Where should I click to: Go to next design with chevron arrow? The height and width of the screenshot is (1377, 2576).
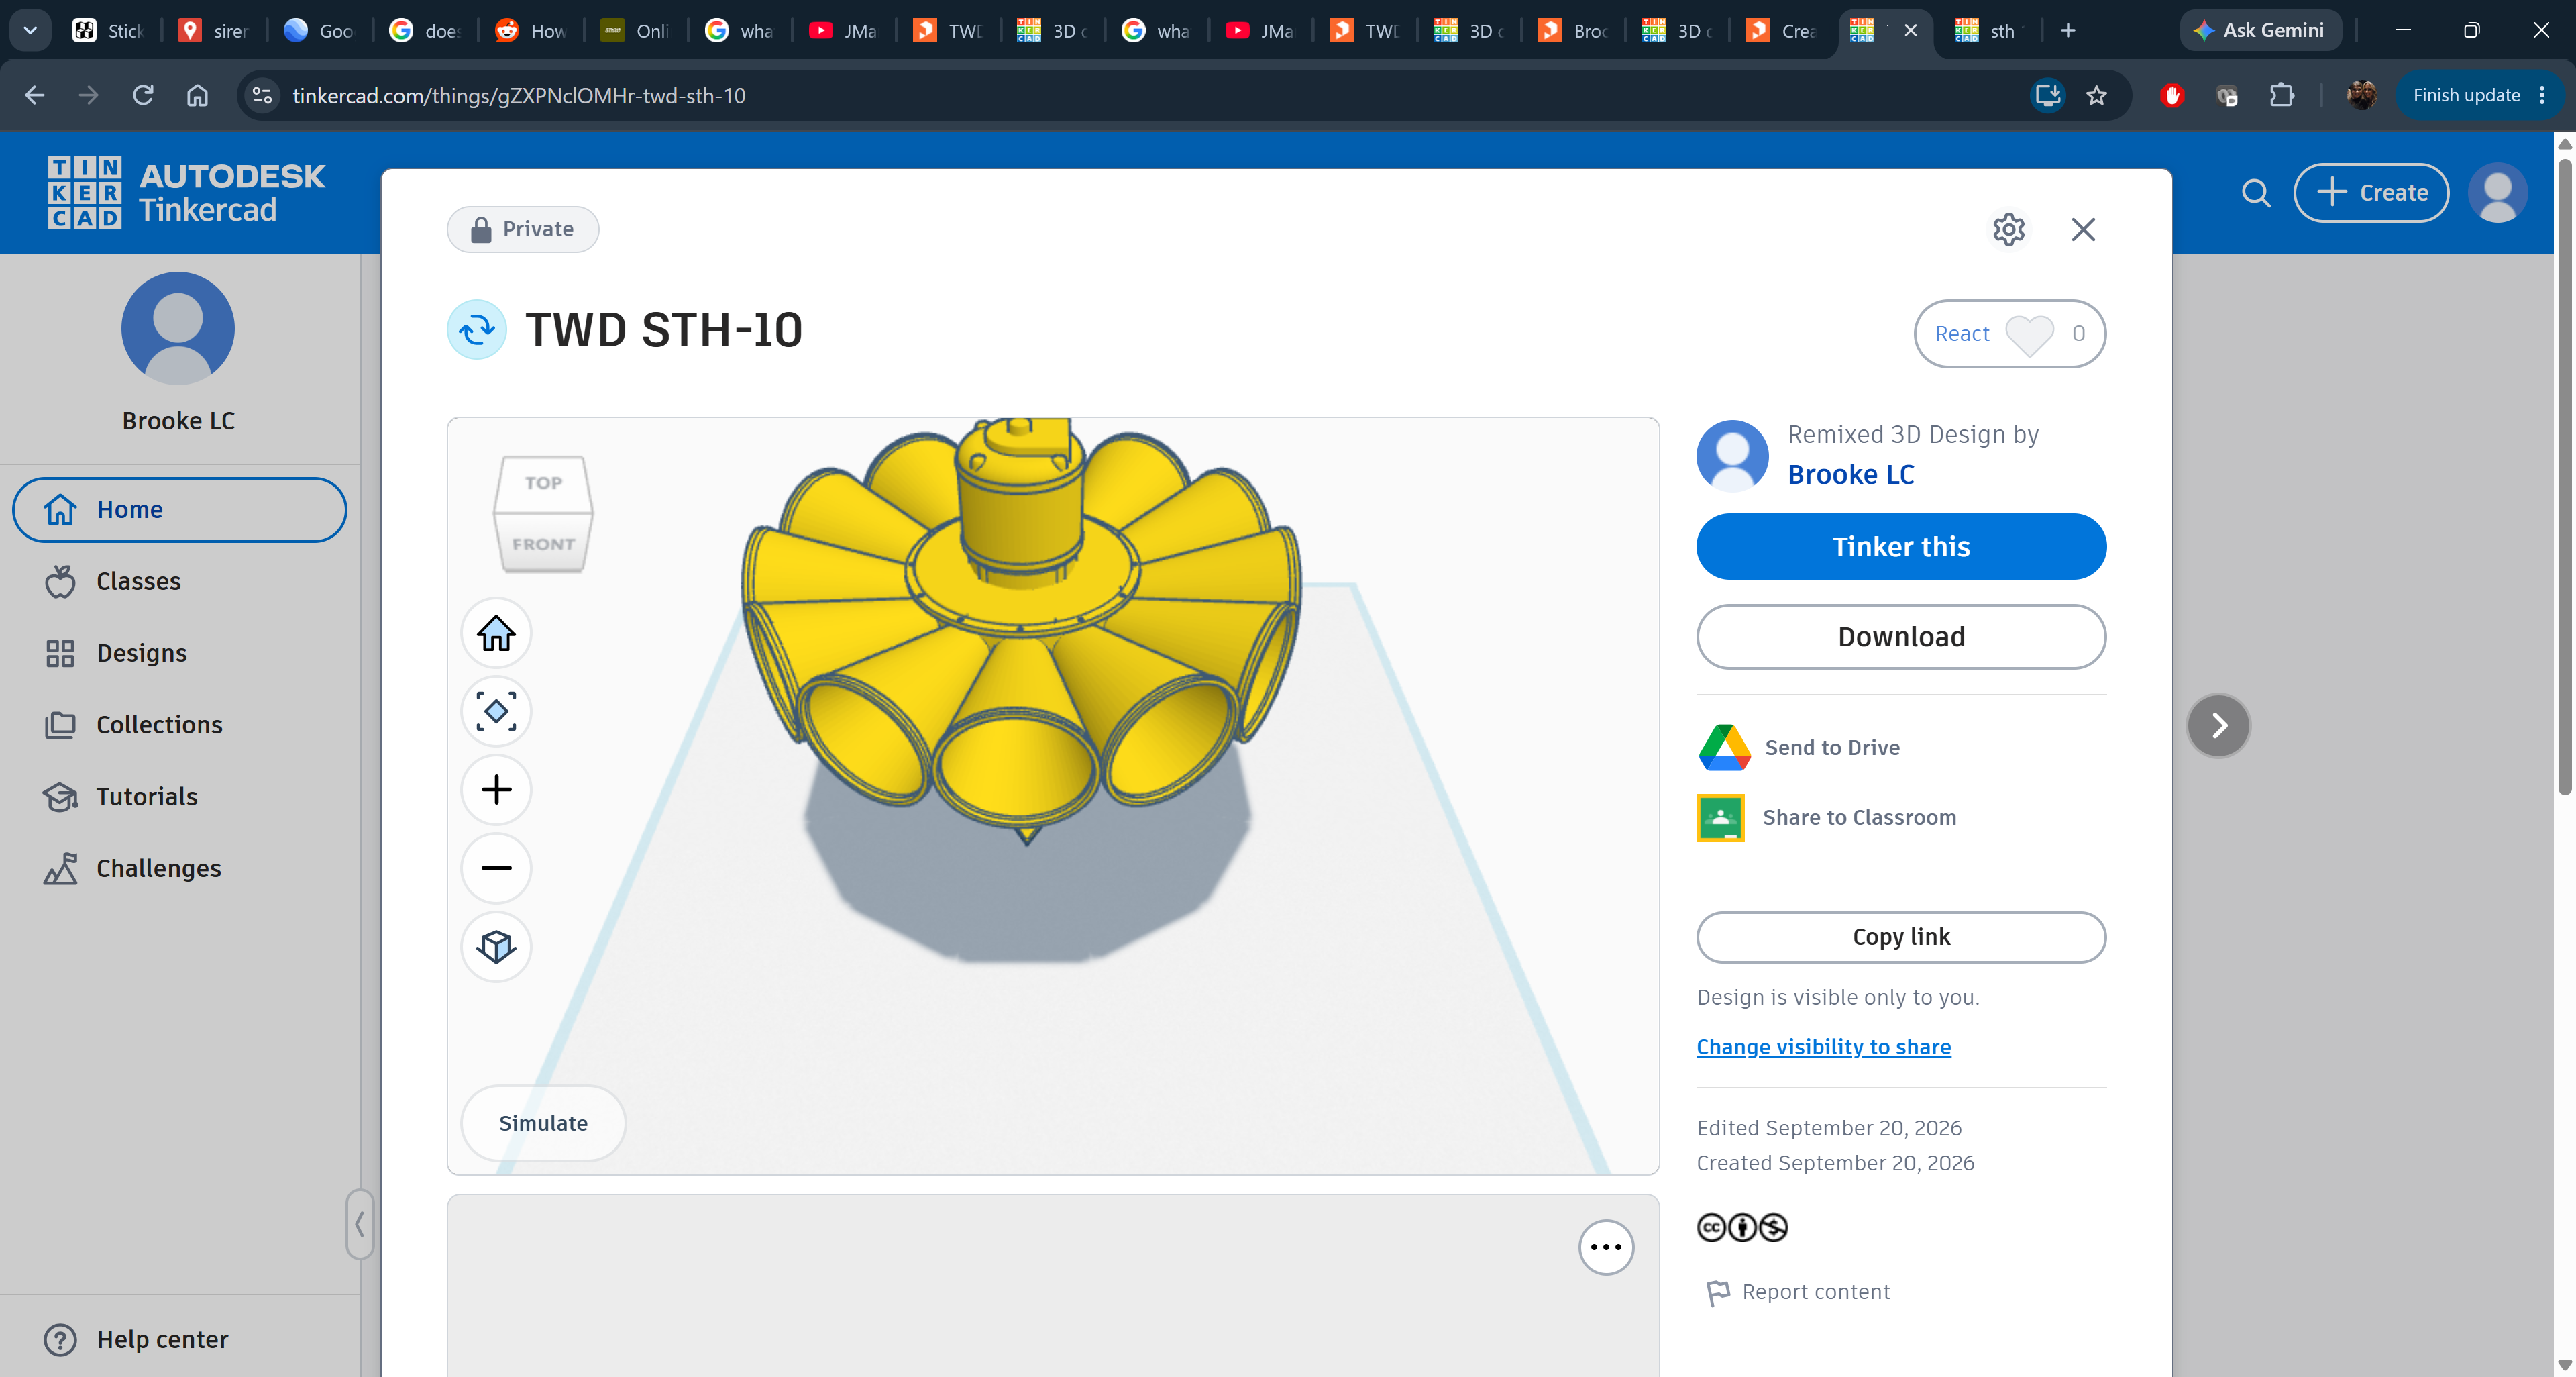2218,726
